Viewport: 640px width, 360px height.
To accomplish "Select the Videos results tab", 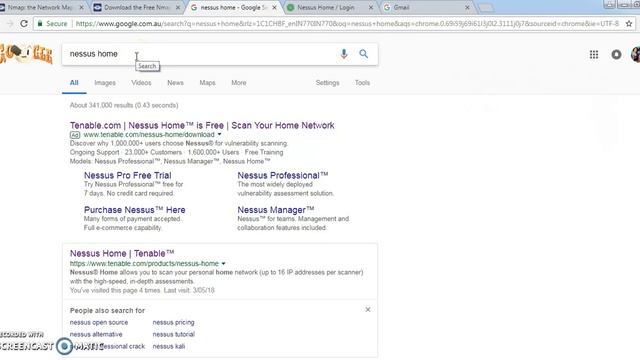I will (141, 83).
